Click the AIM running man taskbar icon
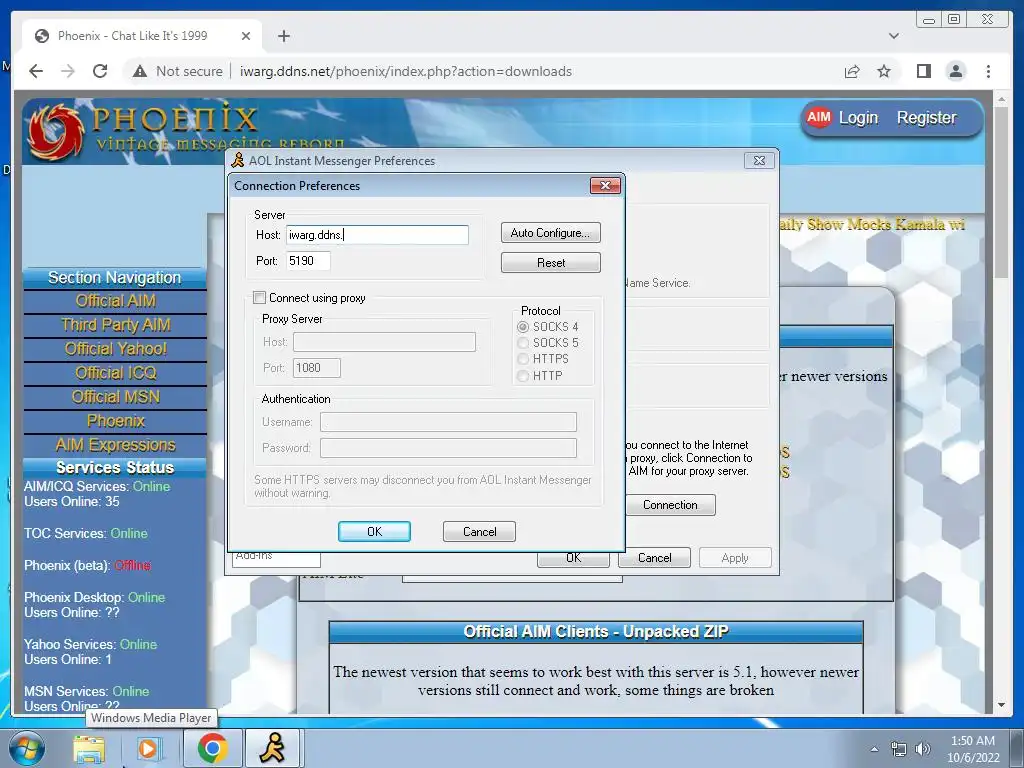This screenshot has width=1024, height=768. point(272,748)
